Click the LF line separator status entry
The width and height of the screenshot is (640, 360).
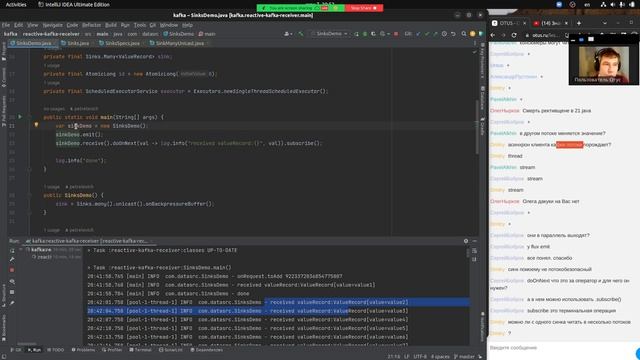point(407,356)
